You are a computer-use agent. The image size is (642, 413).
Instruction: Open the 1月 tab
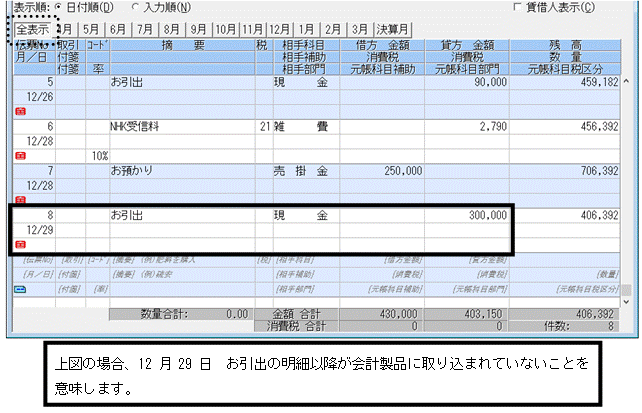pyautogui.click(x=306, y=29)
